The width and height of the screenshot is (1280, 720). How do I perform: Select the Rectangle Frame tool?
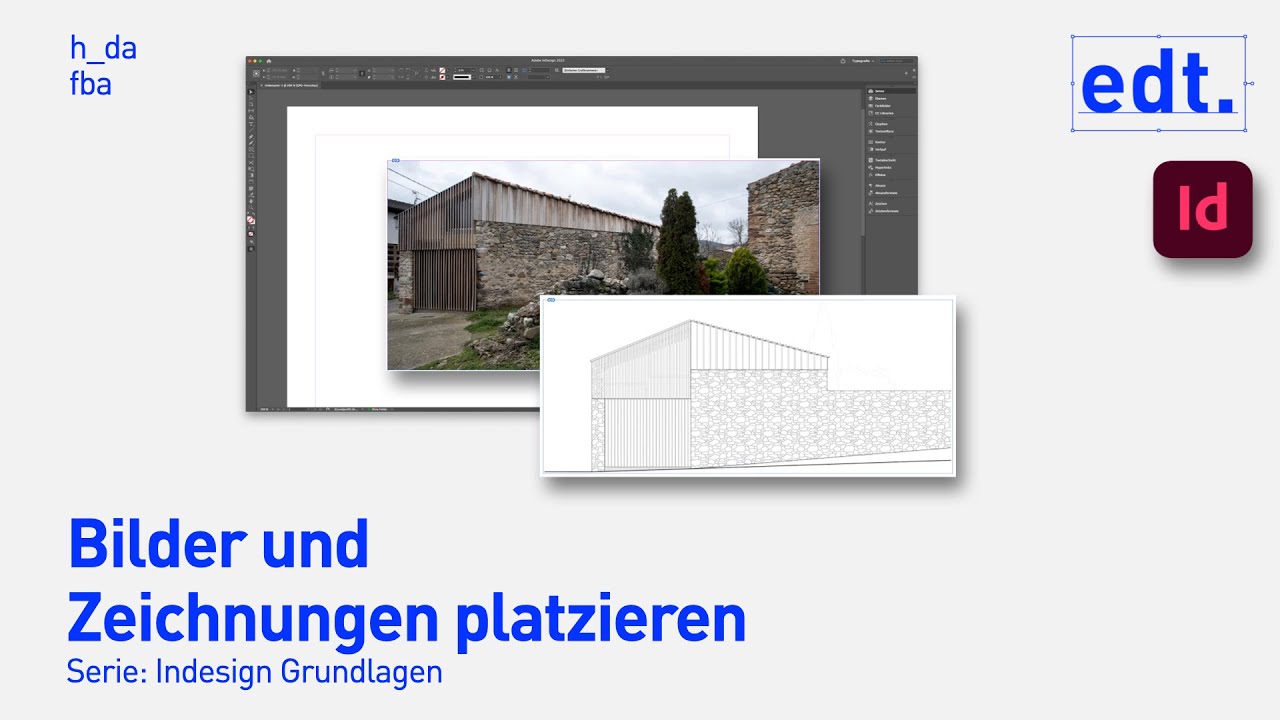click(251, 150)
